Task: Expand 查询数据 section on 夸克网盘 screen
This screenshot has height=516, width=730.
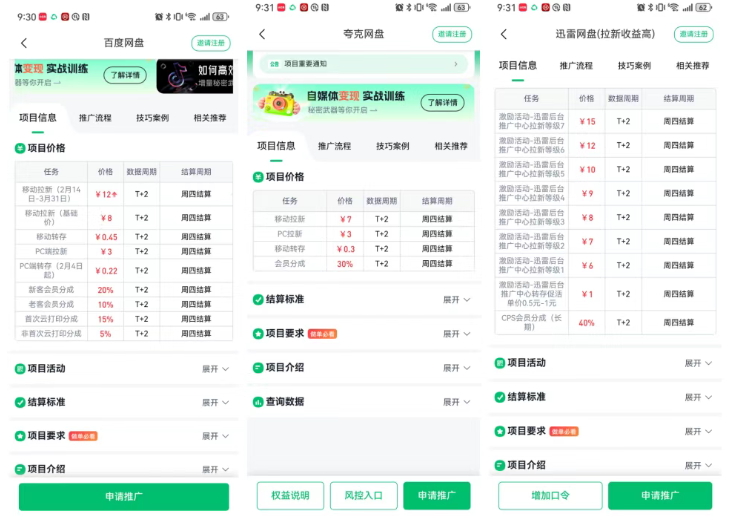Action: [x=457, y=401]
